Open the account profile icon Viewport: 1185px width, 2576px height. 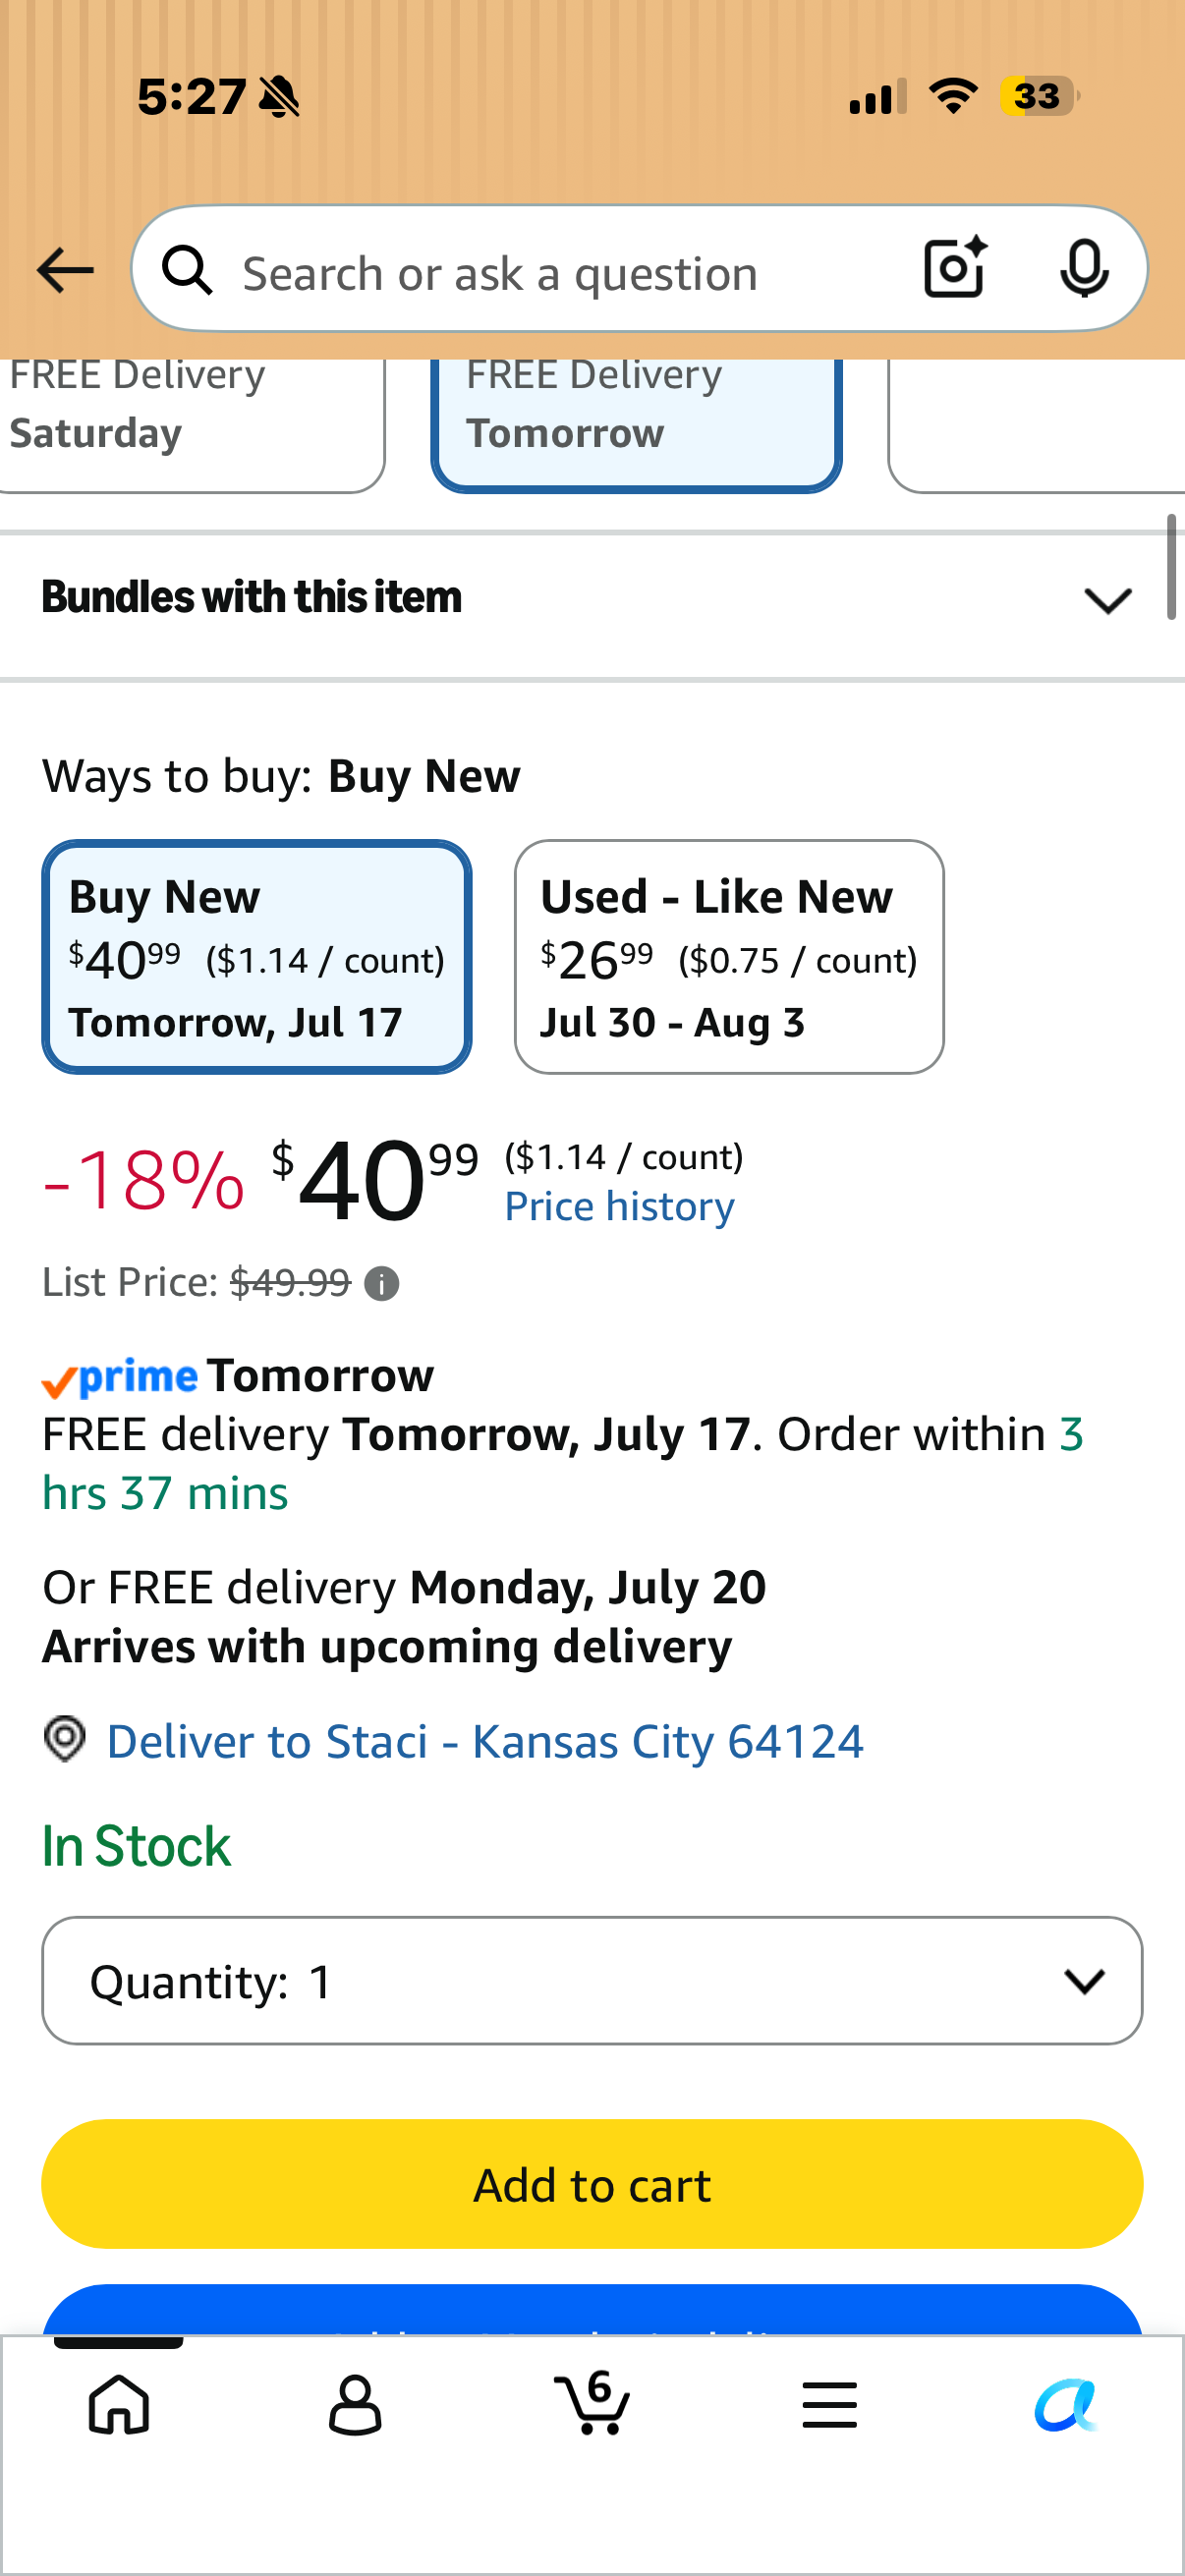[355, 2405]
